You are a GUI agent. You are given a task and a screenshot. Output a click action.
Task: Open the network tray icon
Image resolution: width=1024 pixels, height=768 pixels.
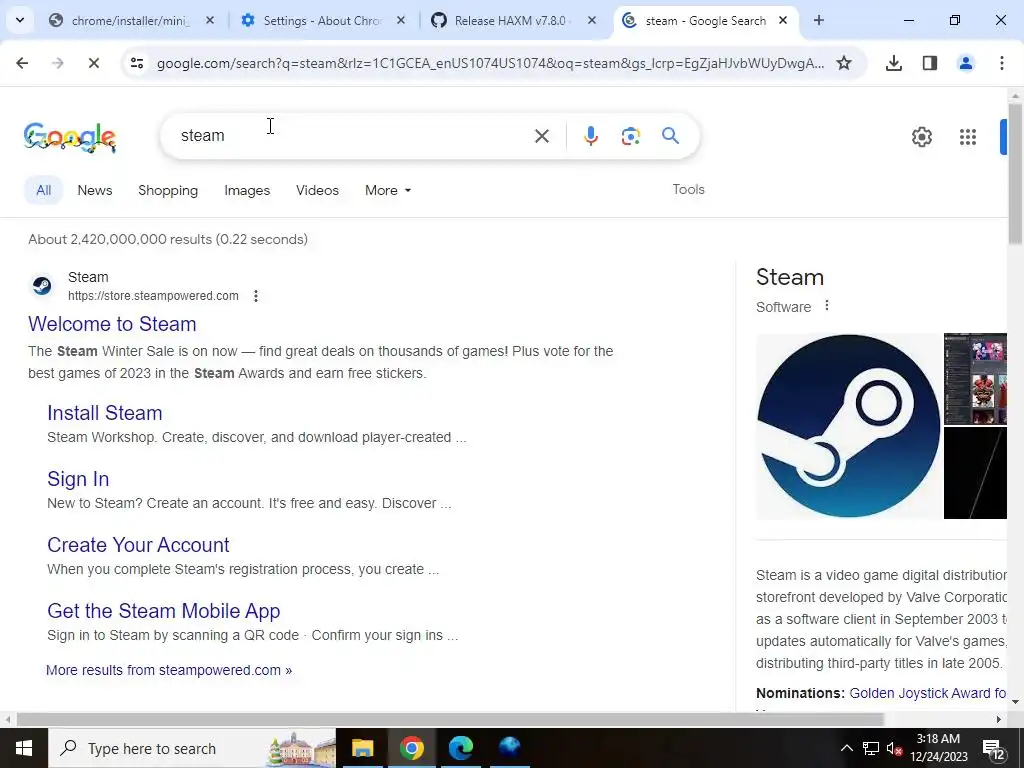[x=871, y=748]
